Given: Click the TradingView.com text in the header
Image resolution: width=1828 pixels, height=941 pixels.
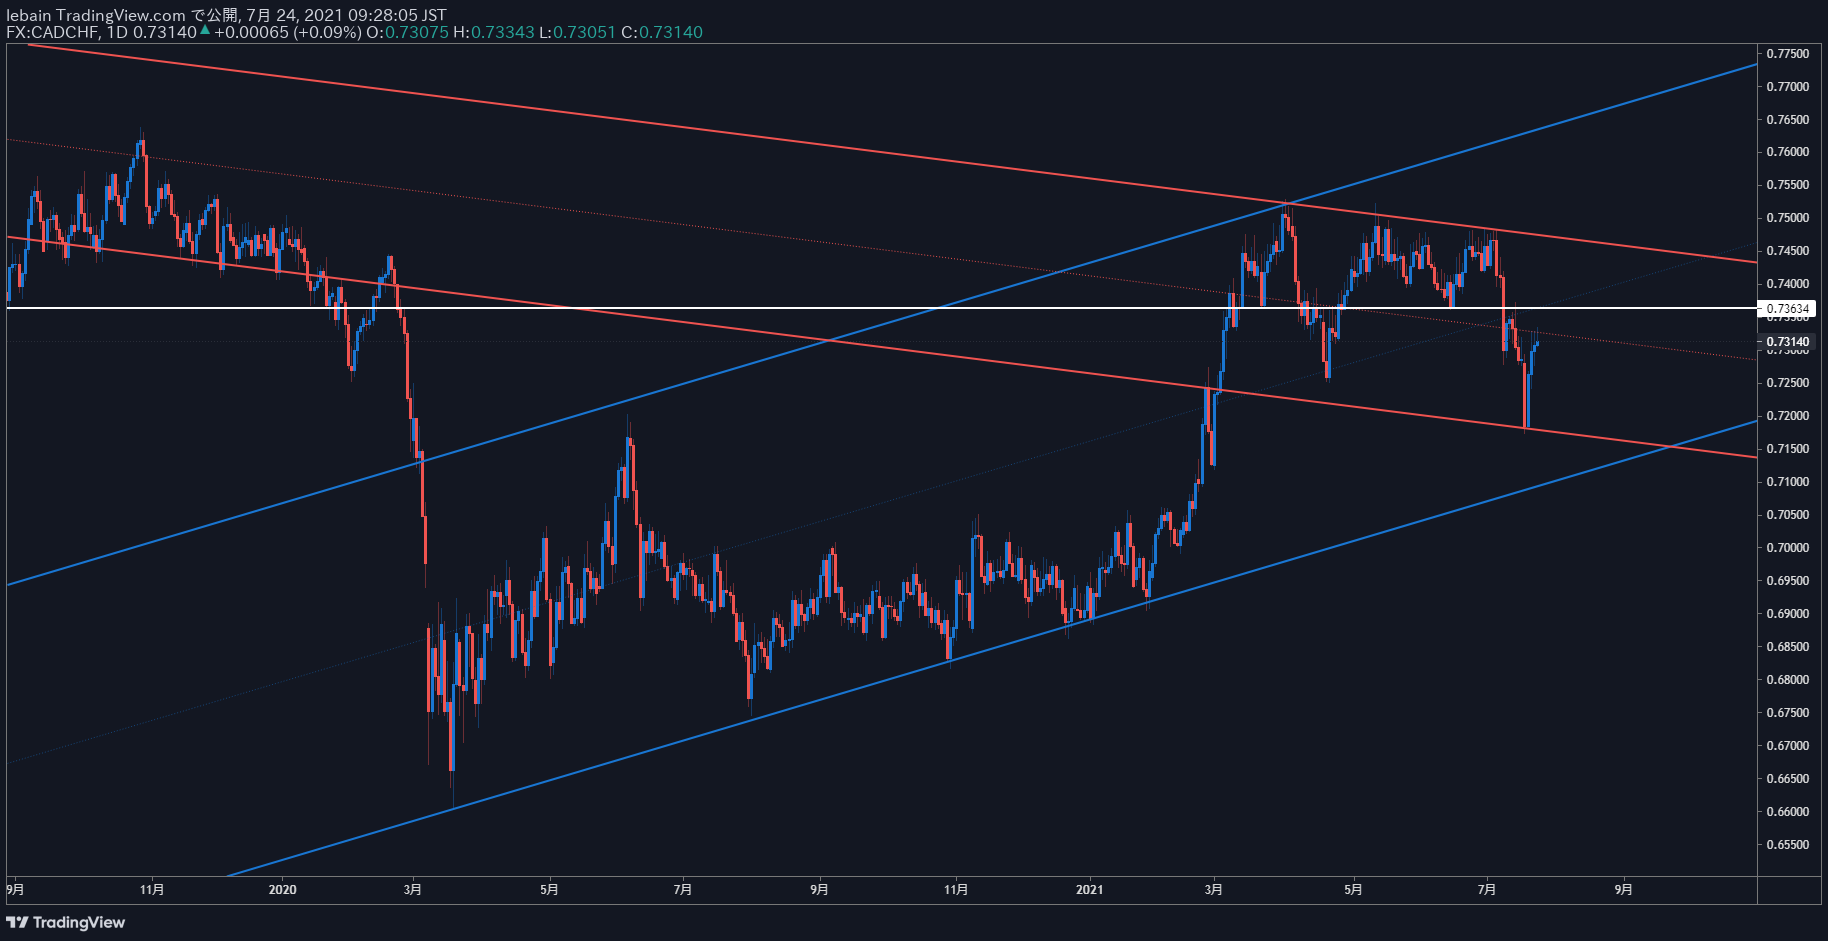Looking at the screenshot, I should [121, 15].
